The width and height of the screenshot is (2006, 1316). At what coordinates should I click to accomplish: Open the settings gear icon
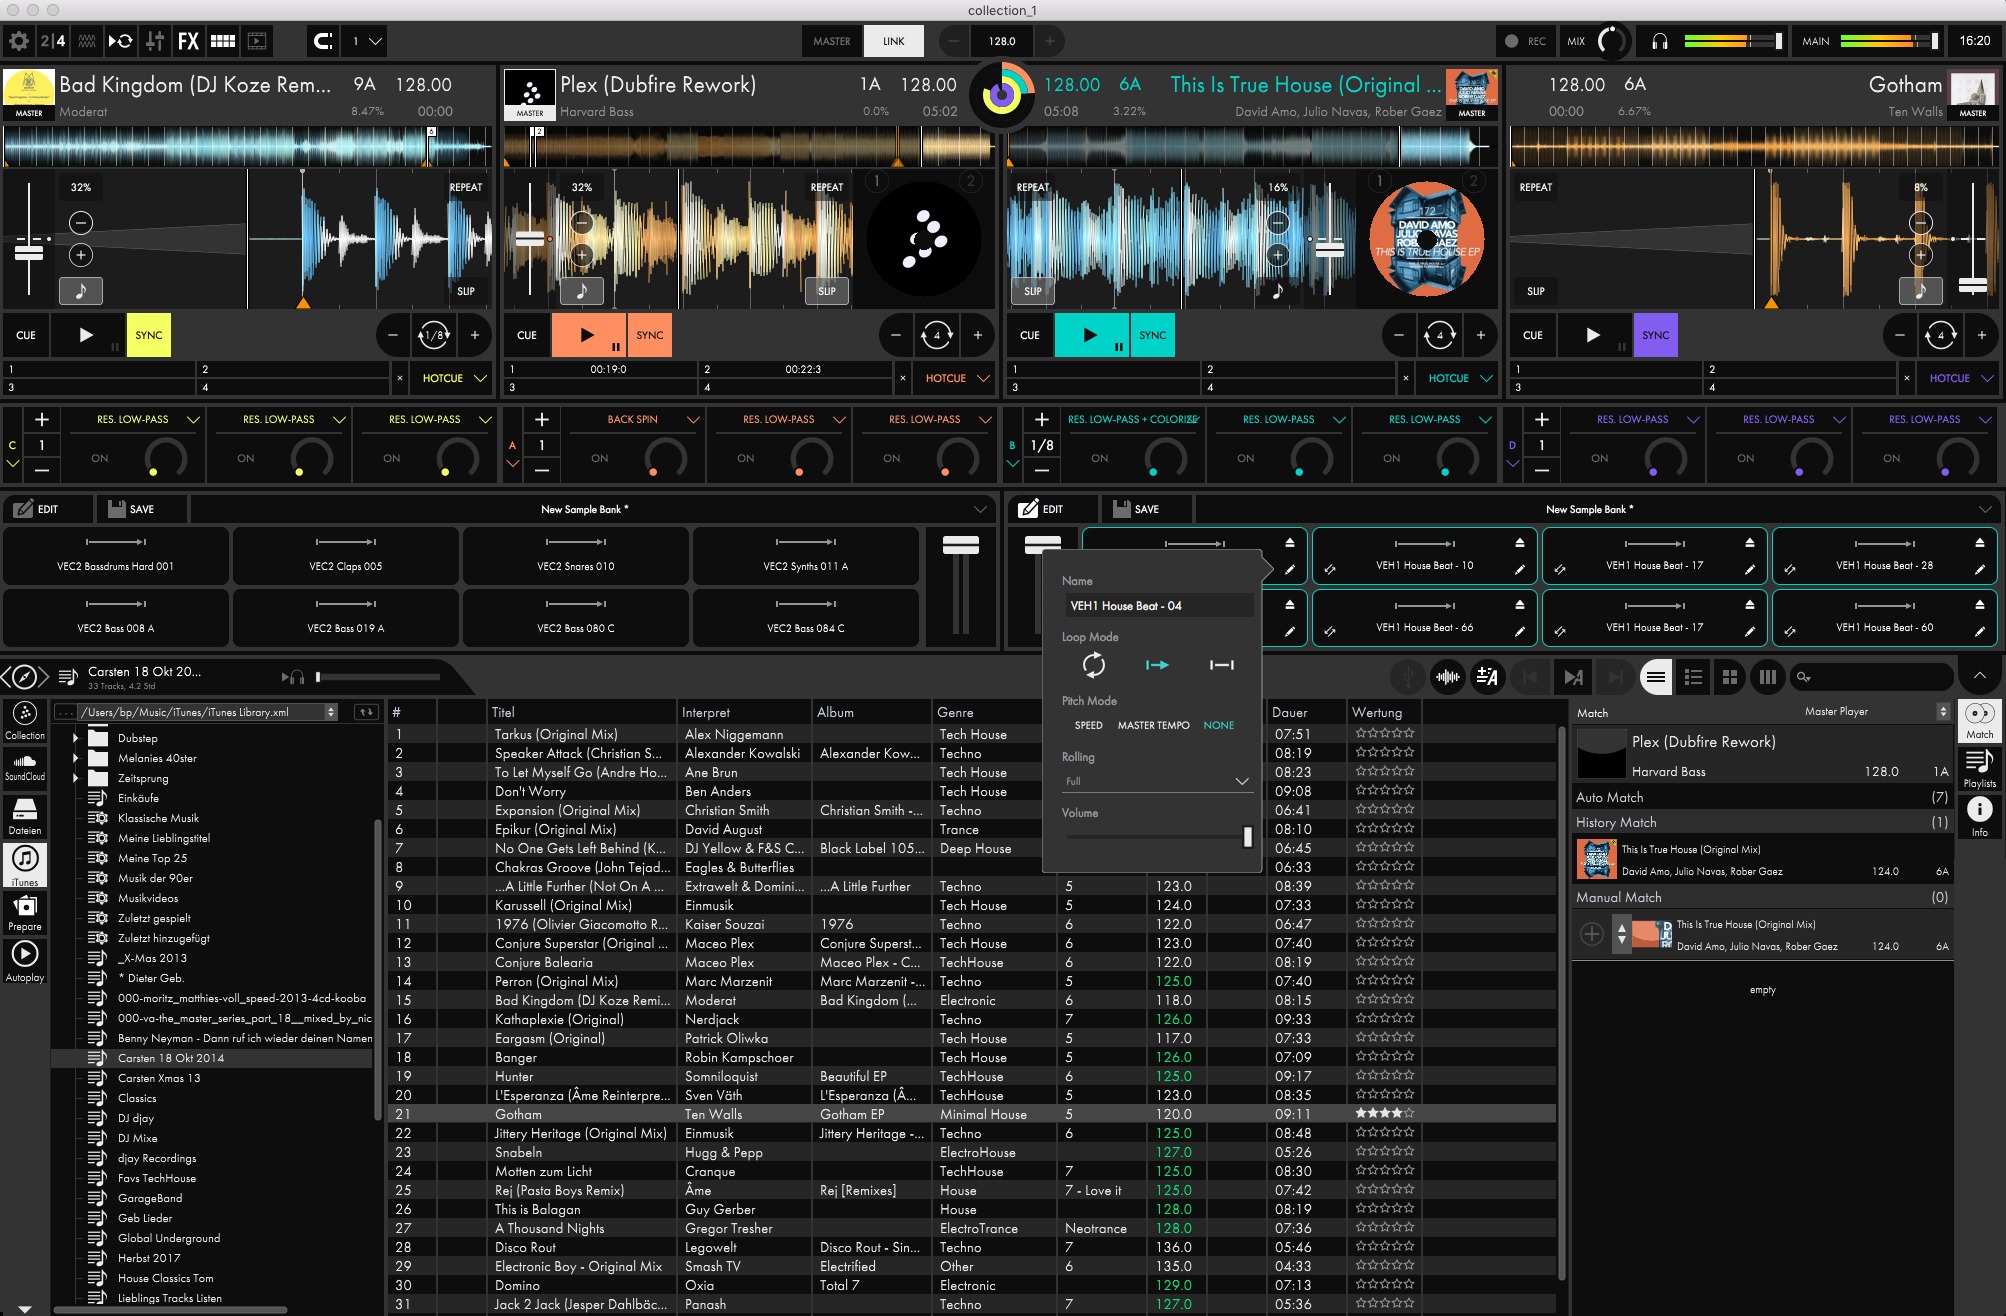tap(17, 41)
